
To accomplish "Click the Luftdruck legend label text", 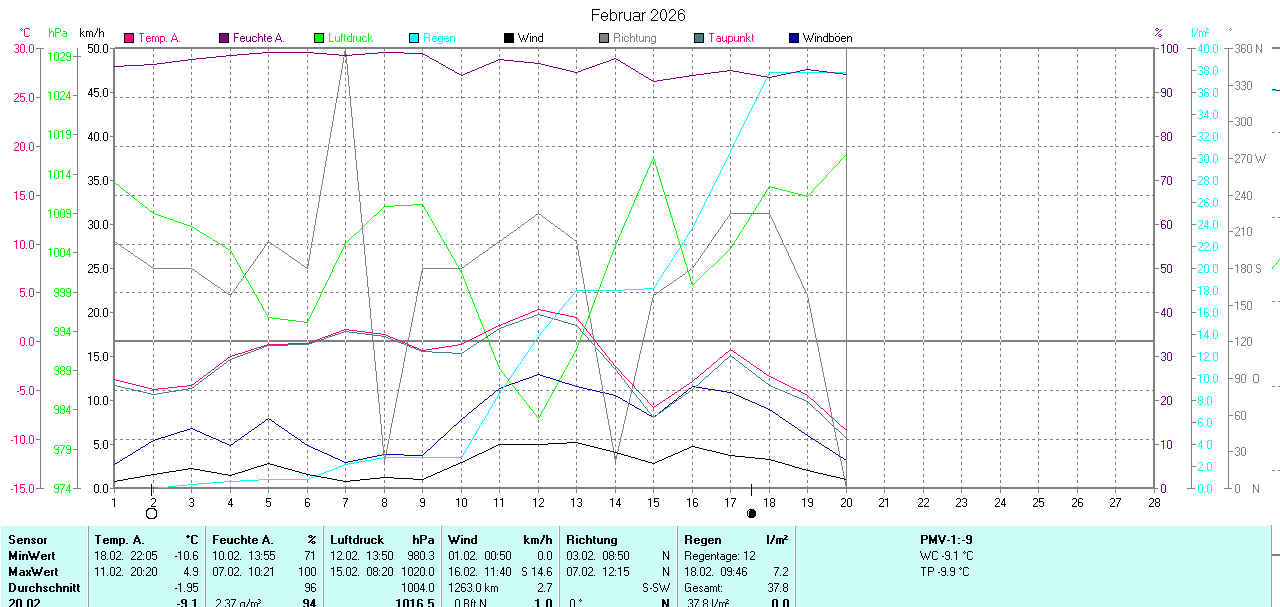I will [350, 38].
